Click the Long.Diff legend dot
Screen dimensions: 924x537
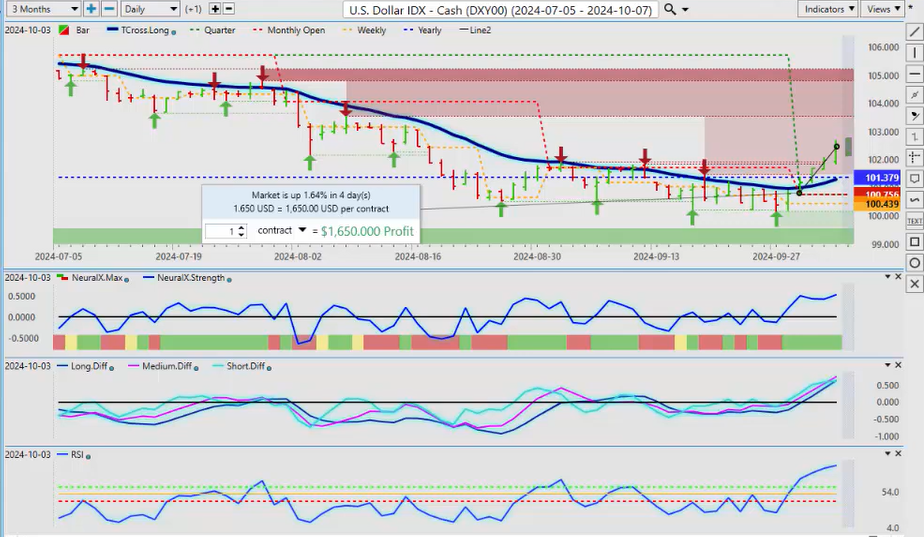111,368
